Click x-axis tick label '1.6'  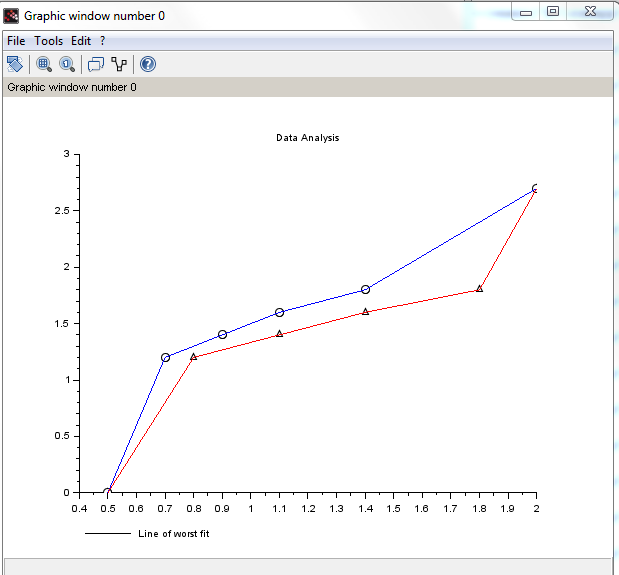point(422,509)
